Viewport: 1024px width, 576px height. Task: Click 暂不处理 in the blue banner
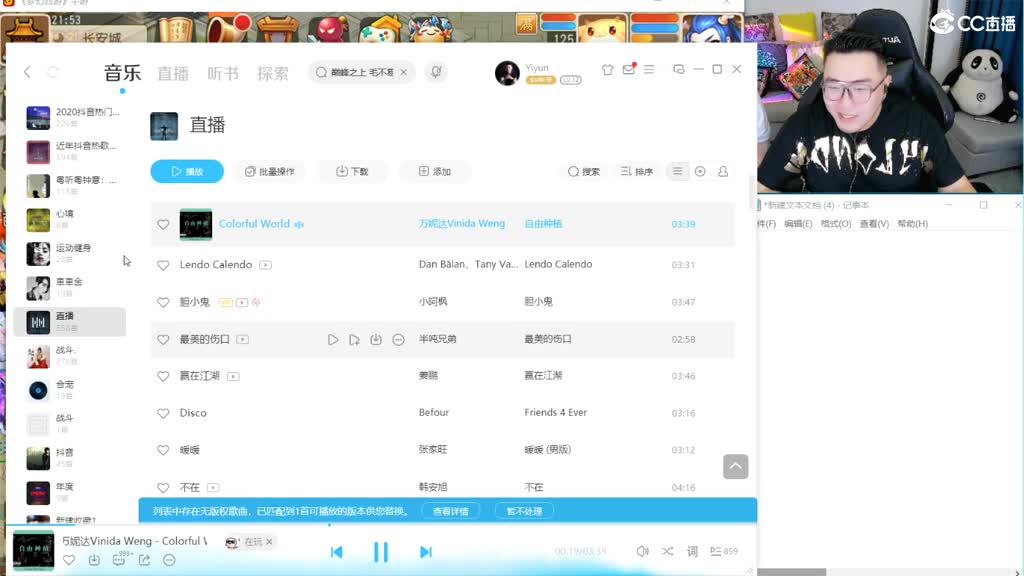(x=524, y=511)
